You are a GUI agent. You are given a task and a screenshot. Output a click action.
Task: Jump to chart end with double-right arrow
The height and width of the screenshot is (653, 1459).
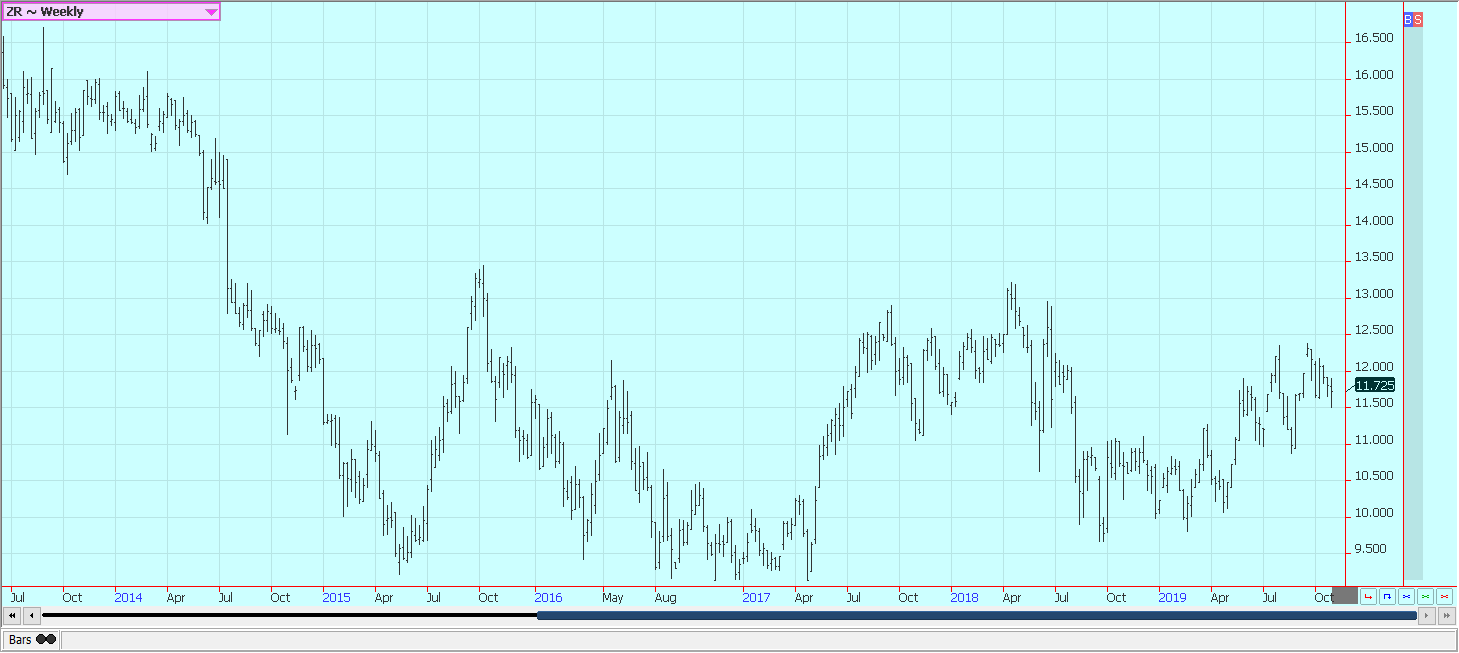[x=1446, y=616]
